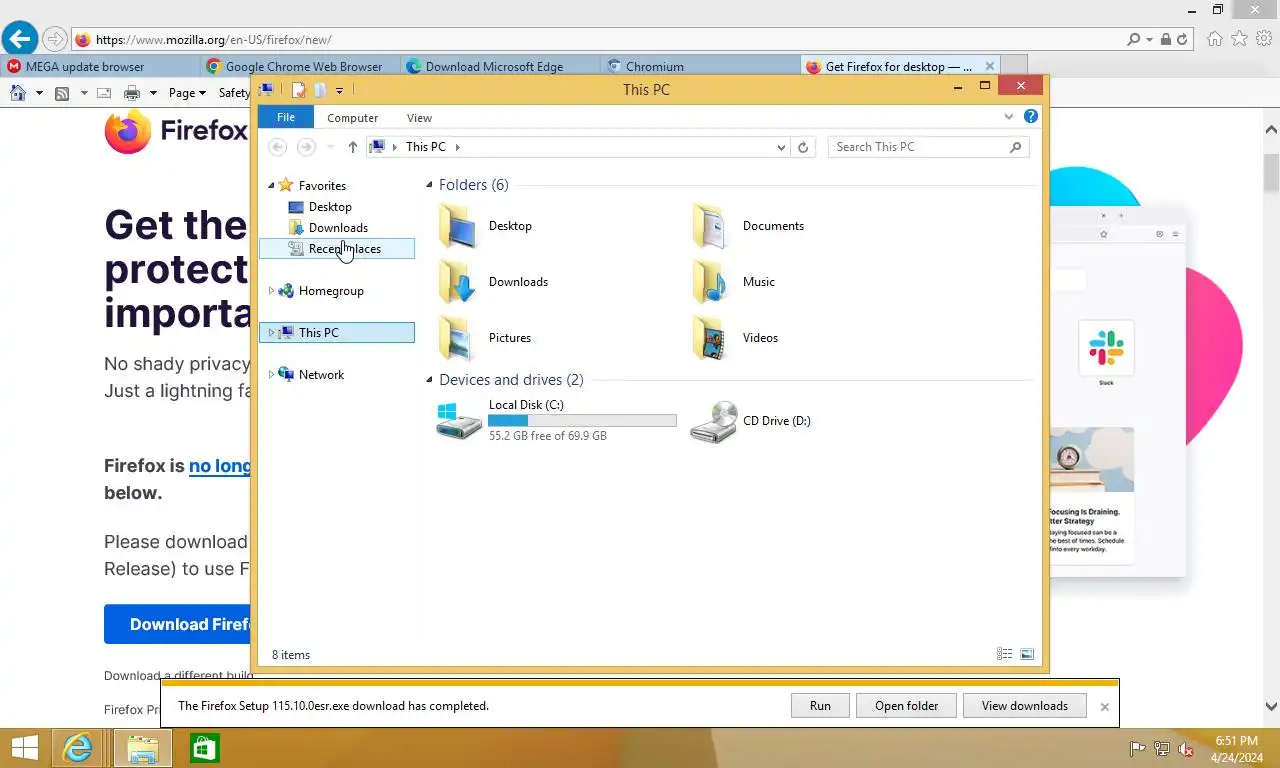Open Explorer Help question mark icon
Image resolution: width=1280 pixels, height=768 pixels.
click(x=1031, y=117)
